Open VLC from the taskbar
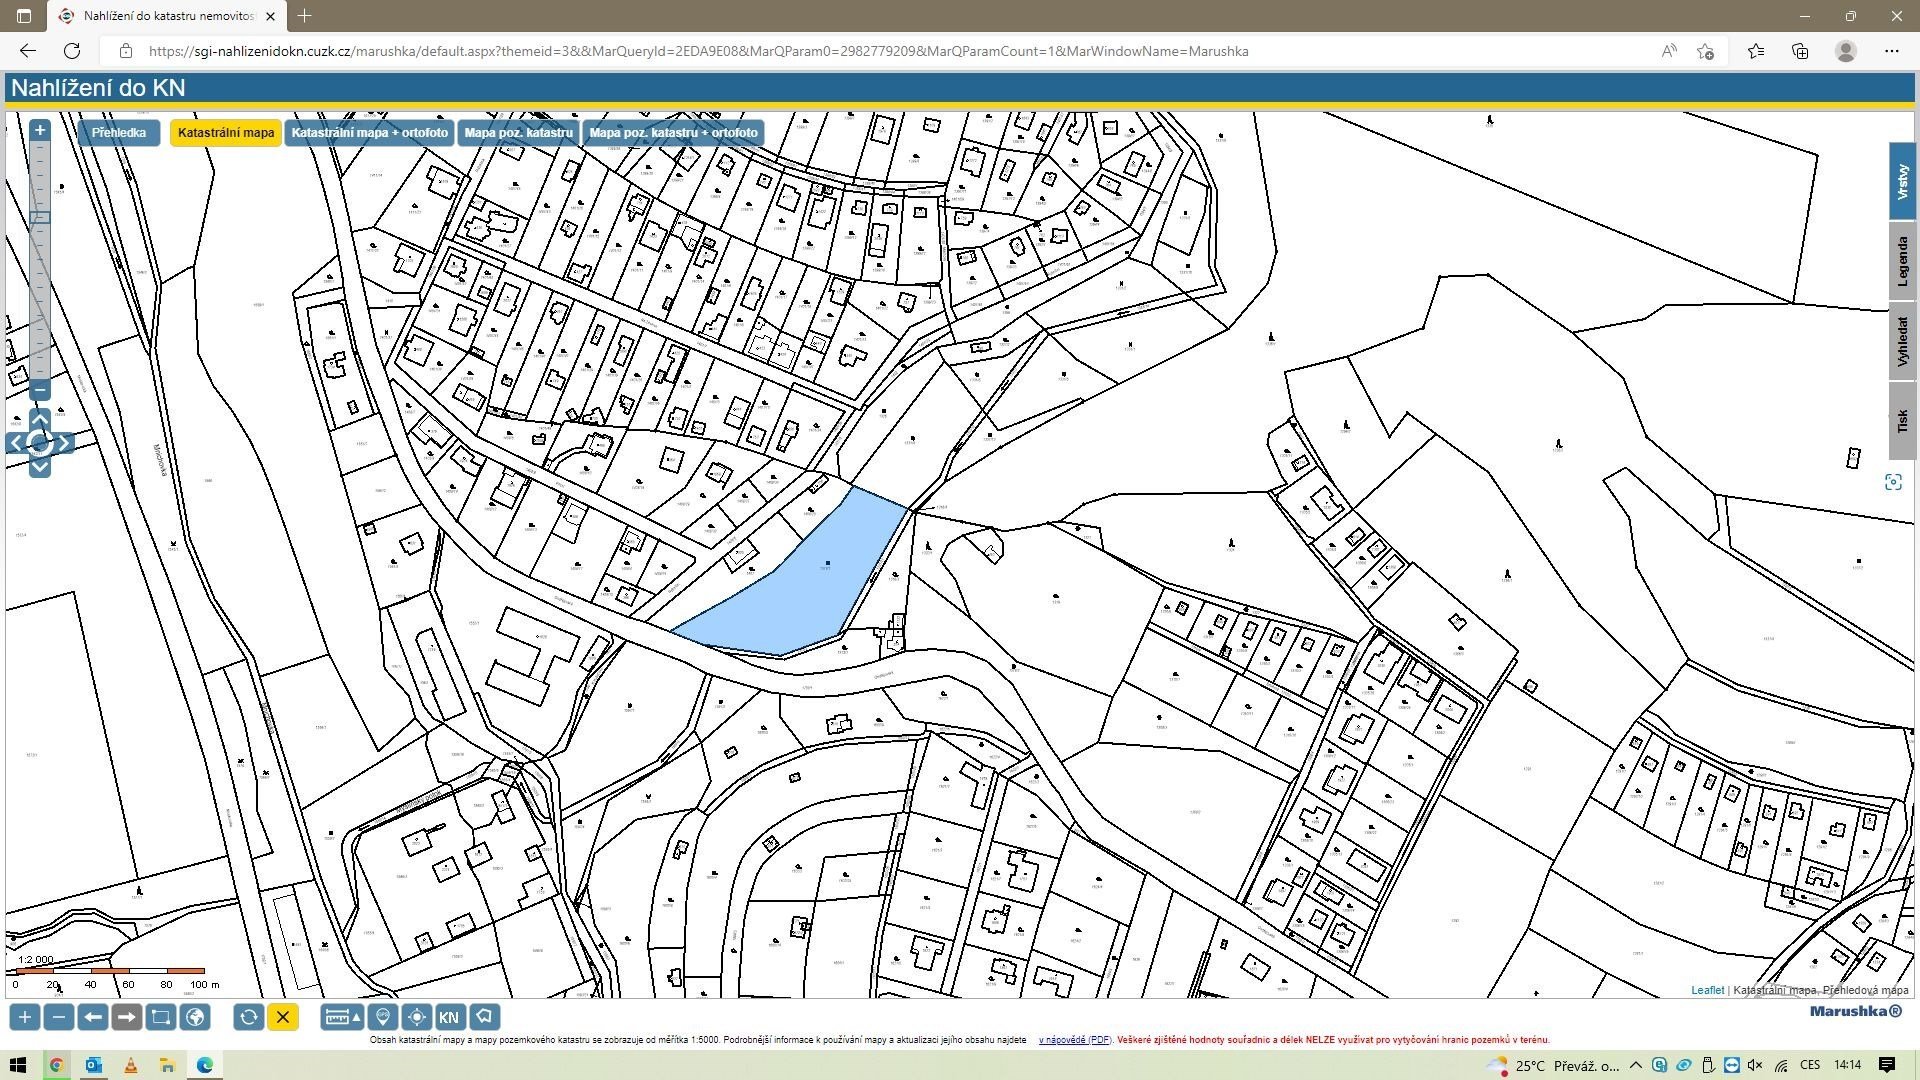The image size is (1920, 1080). tap(130, 1065)
